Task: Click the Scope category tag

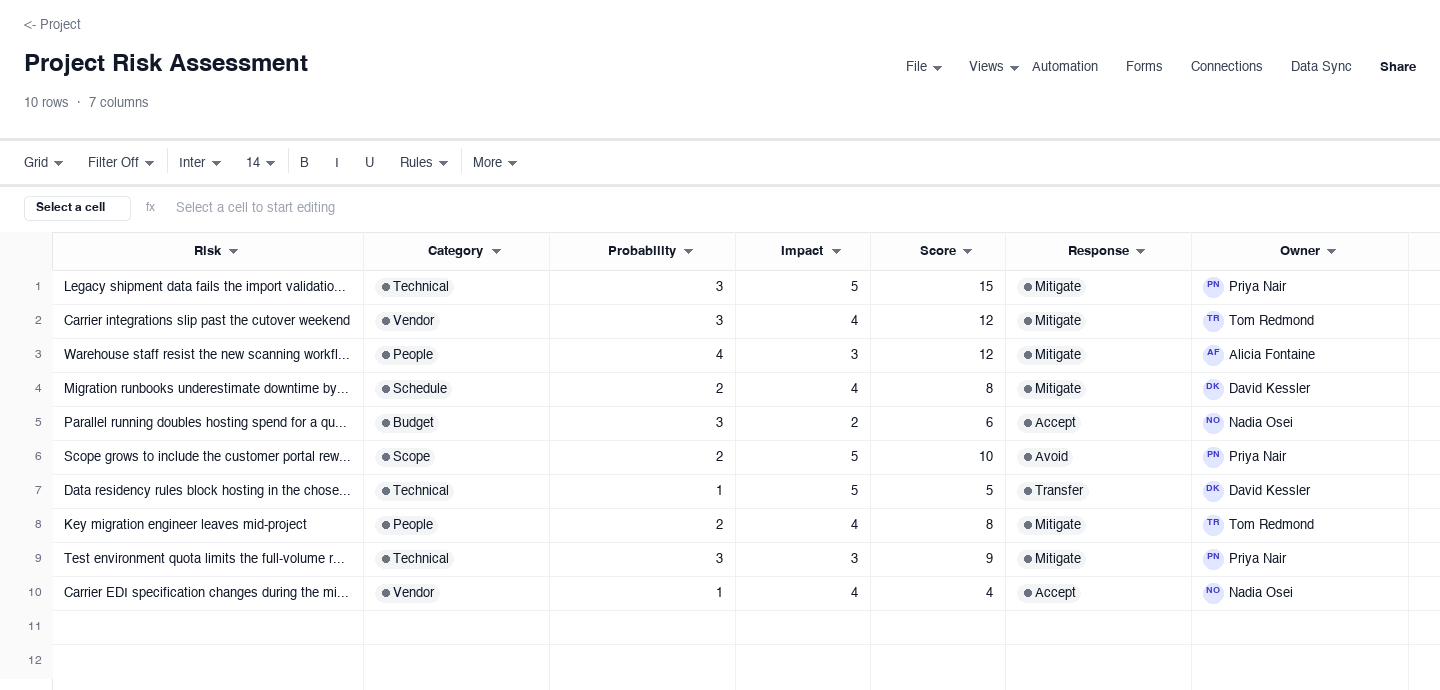Action: [406, 457]
